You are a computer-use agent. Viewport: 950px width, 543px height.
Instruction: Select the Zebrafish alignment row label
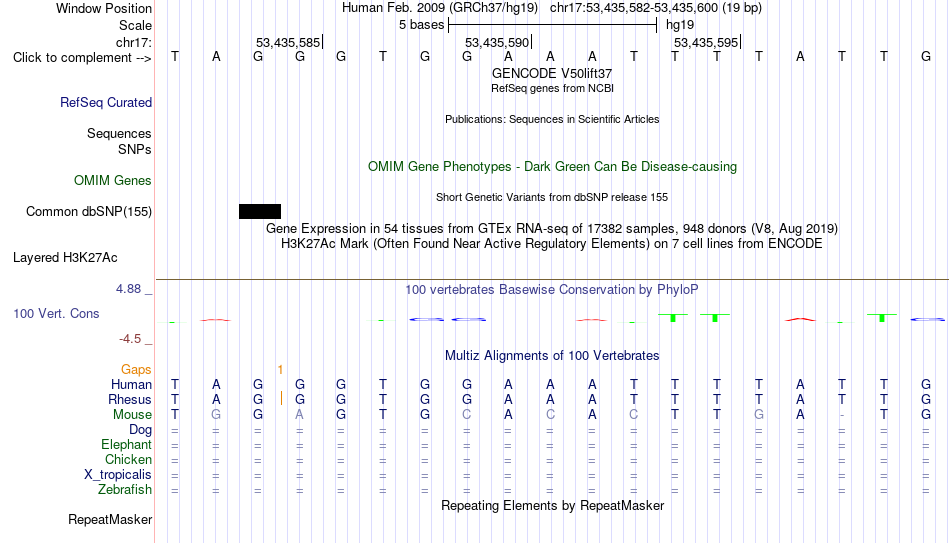click(x=125, y=490)
